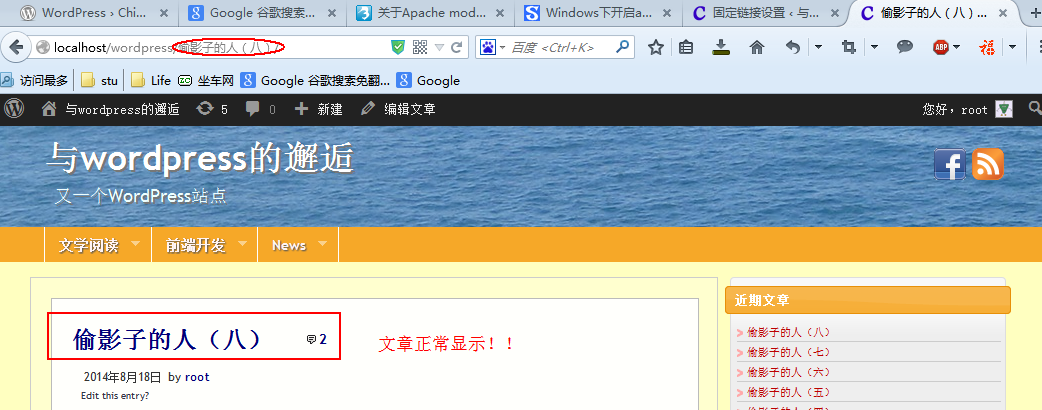Switch to the WordPress › Chi... tab

click(95, 13)
